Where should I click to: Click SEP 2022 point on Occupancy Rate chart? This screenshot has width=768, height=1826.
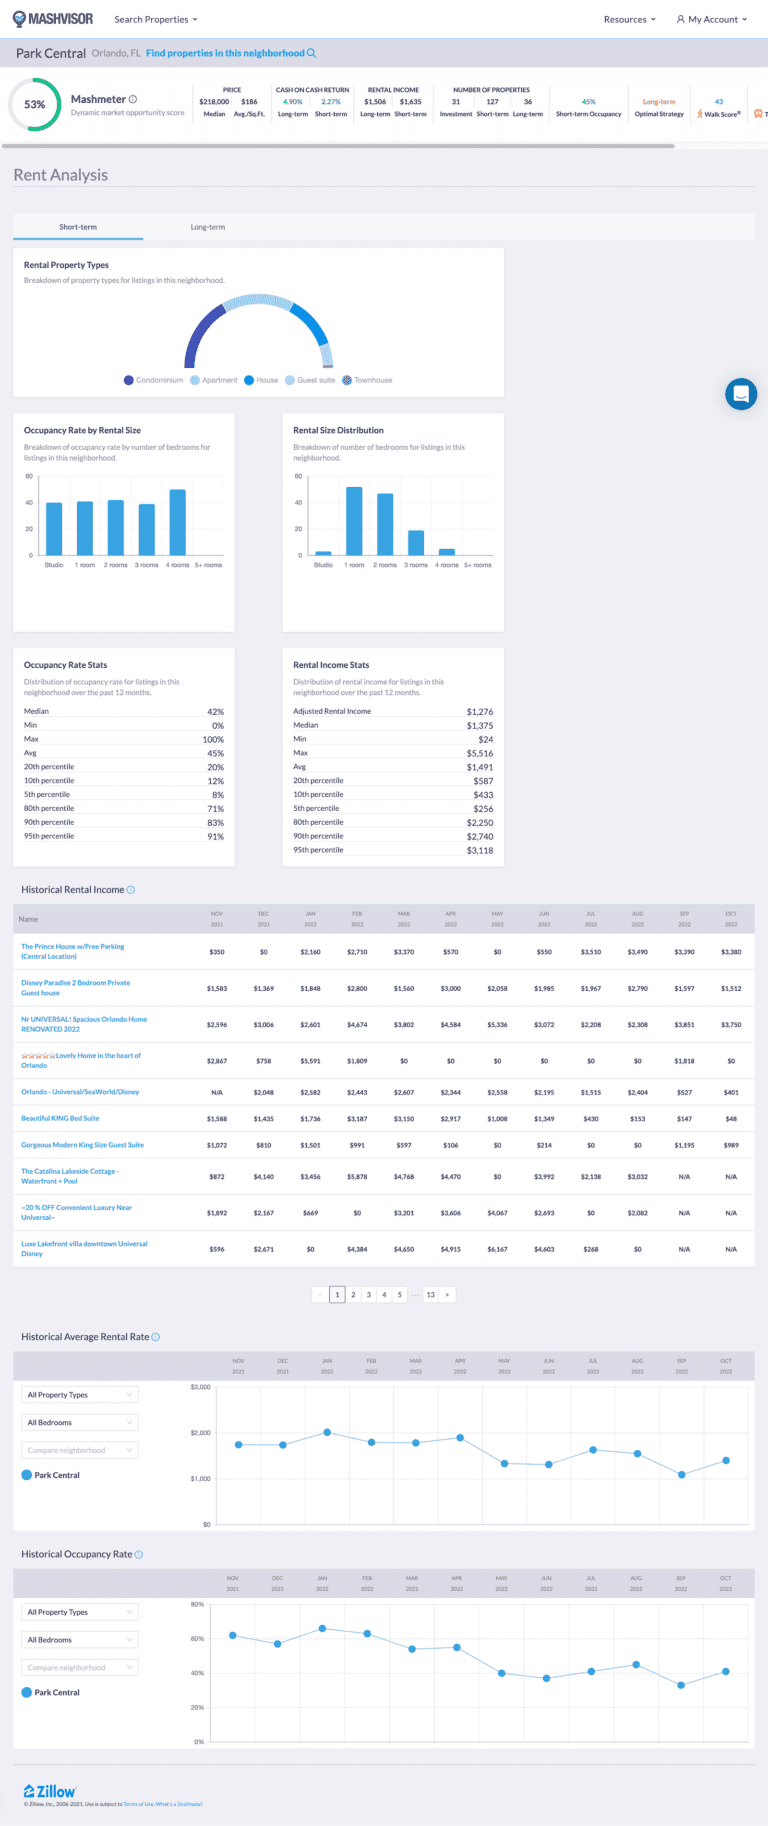click(x=681, y=1685)
